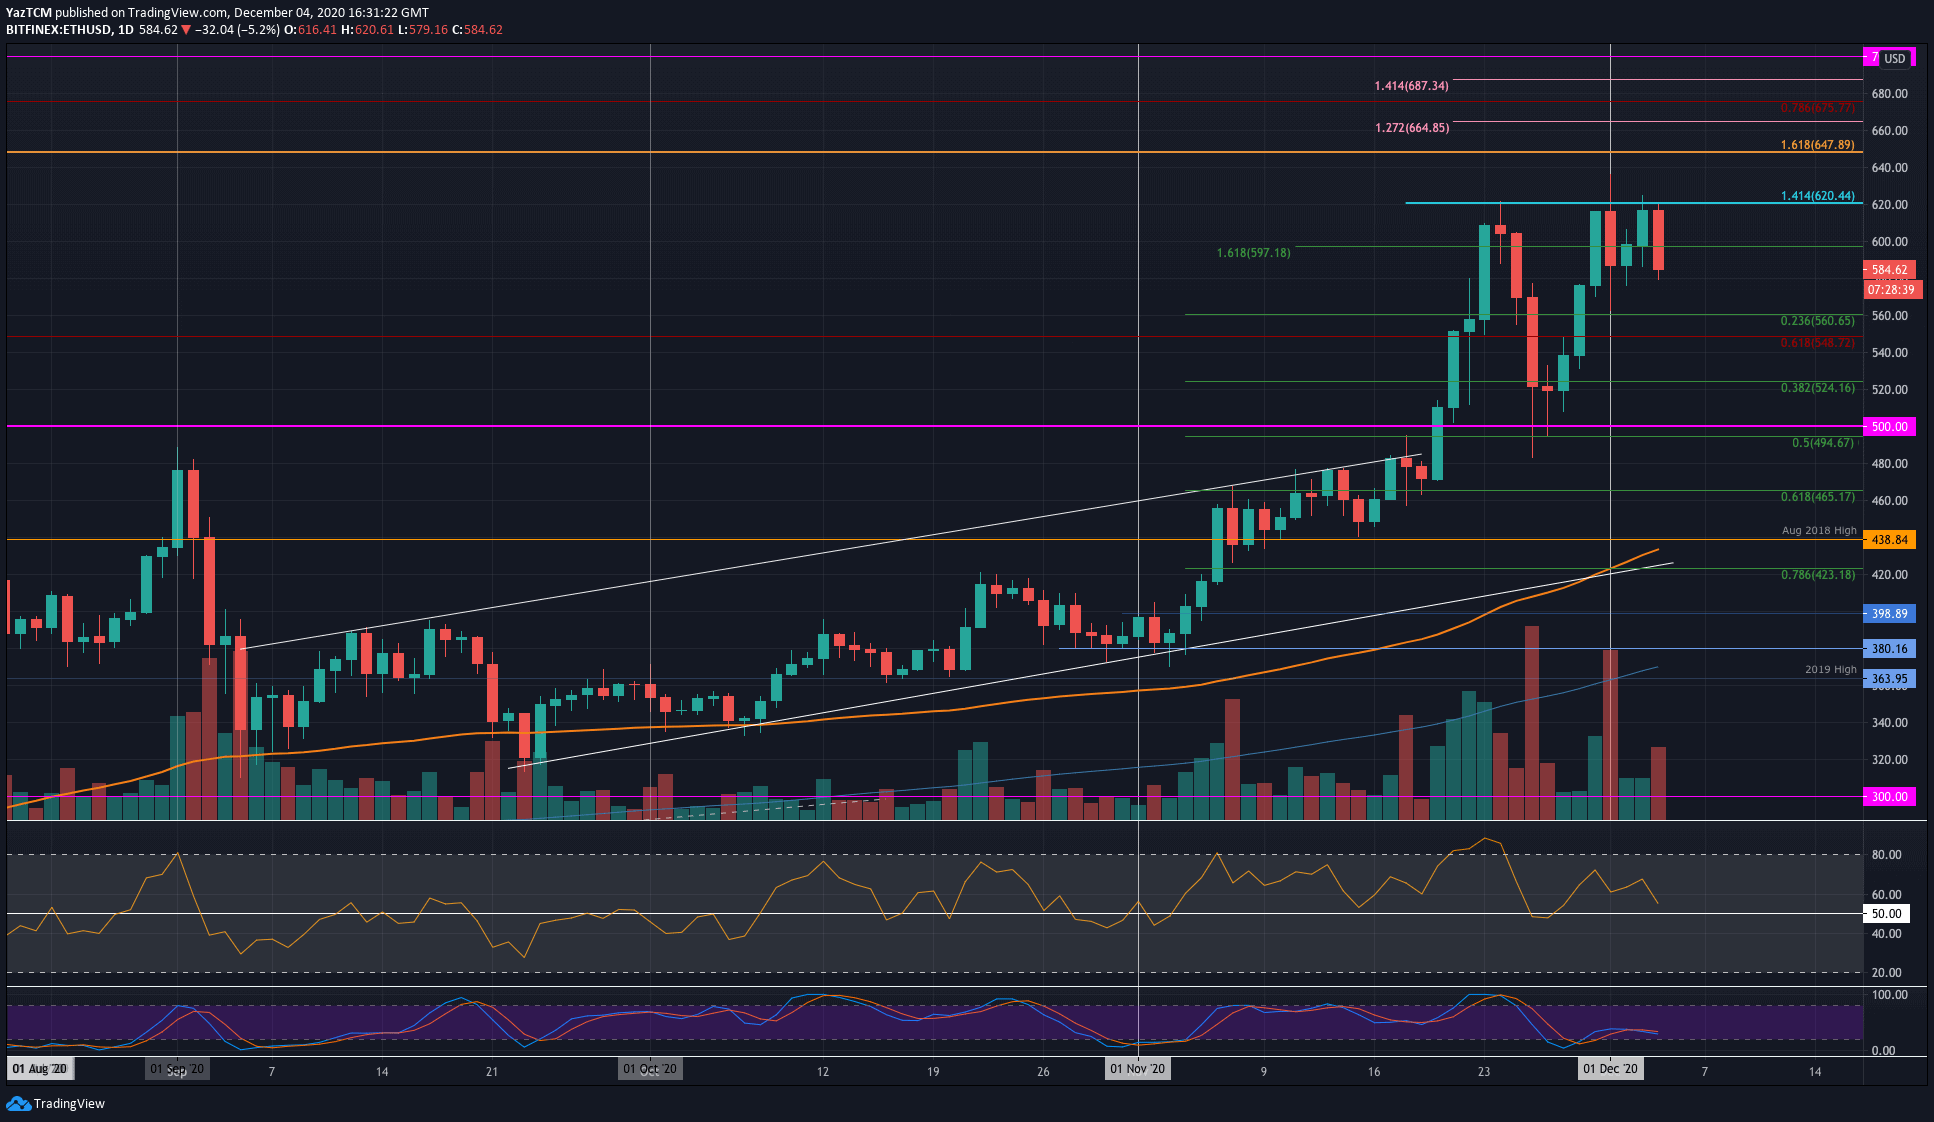Click the red 0.618(548.72) level label
The height and width of the screenshot is (1122, 1934).
tap(1817, 343)
